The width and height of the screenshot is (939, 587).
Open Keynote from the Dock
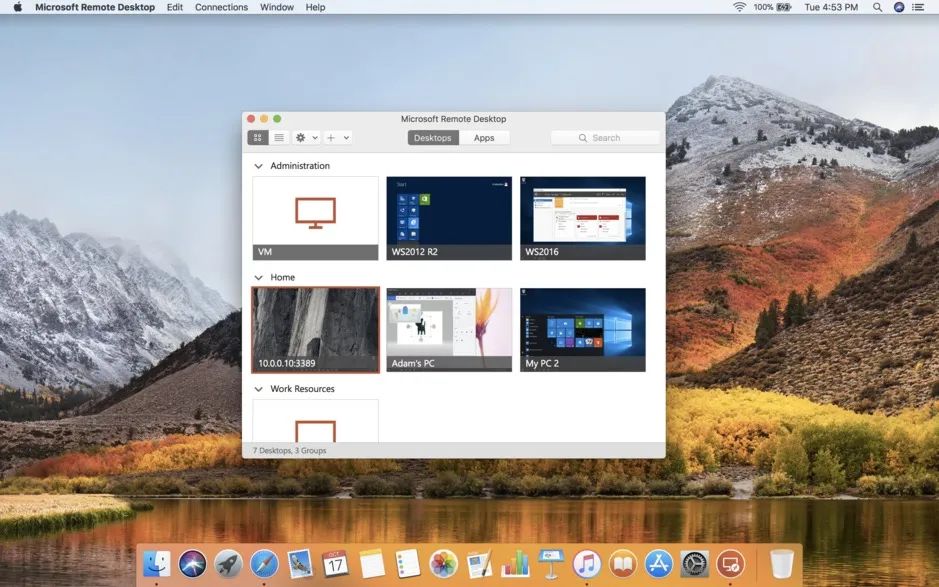pyautogui.click(x=551, y=564)
